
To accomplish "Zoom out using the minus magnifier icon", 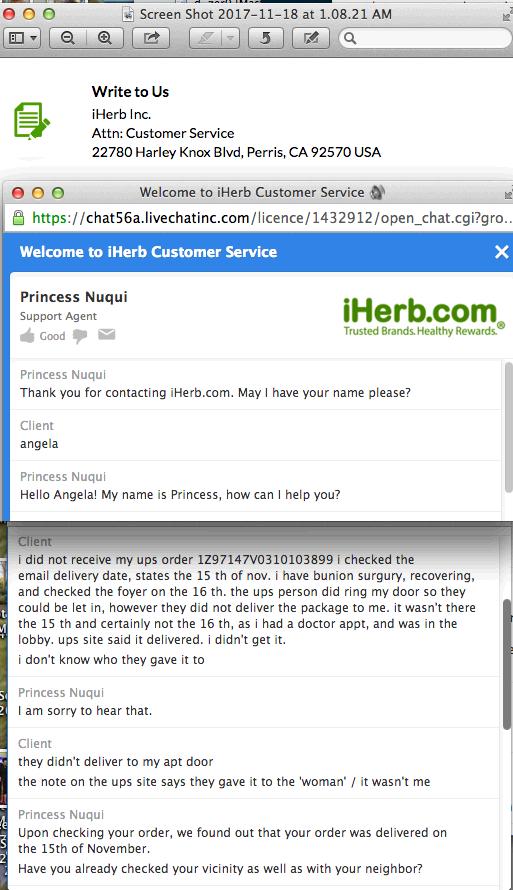I will pyautogui.click(x=68, y=38).
